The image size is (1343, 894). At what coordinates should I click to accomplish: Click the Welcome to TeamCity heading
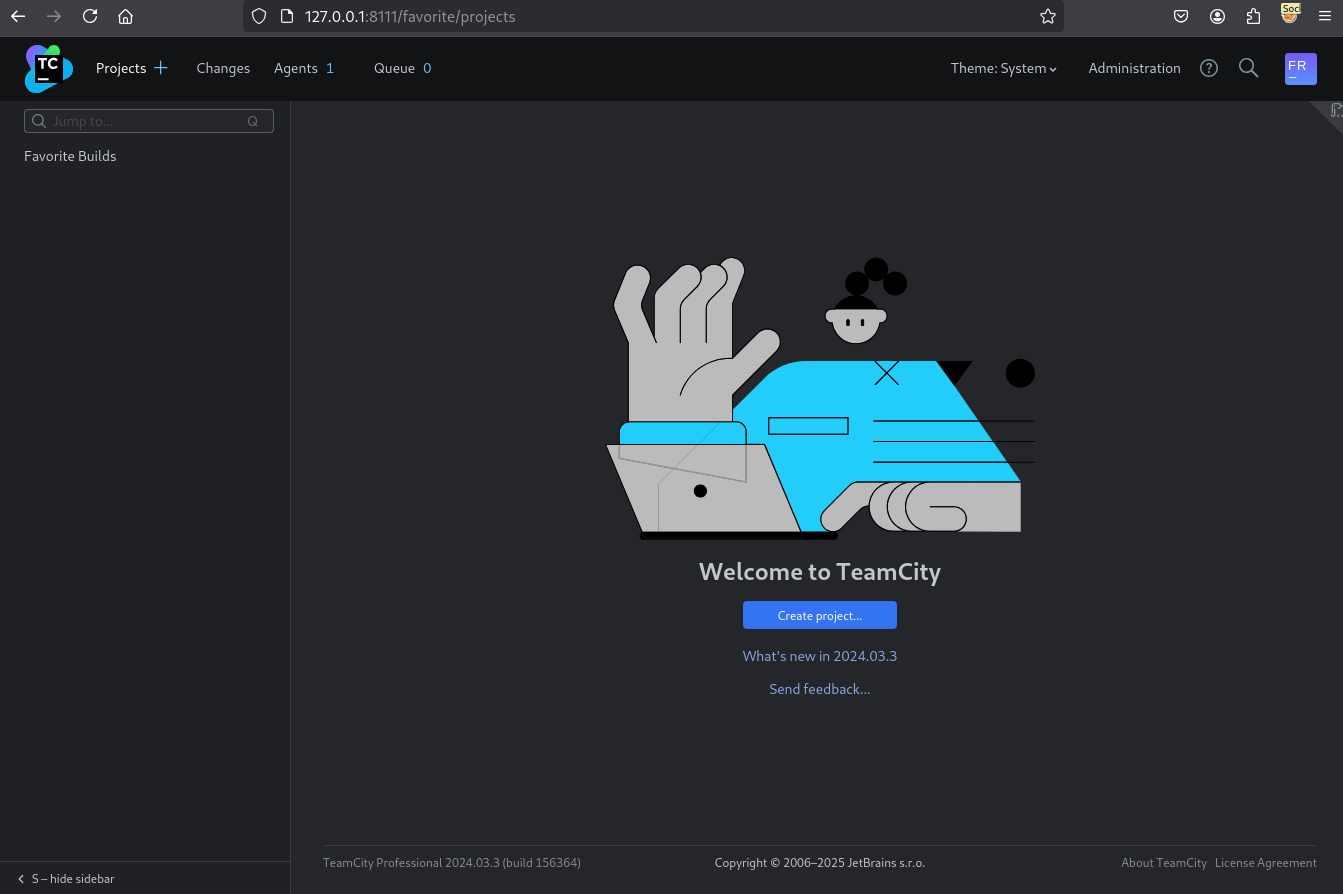820,571
